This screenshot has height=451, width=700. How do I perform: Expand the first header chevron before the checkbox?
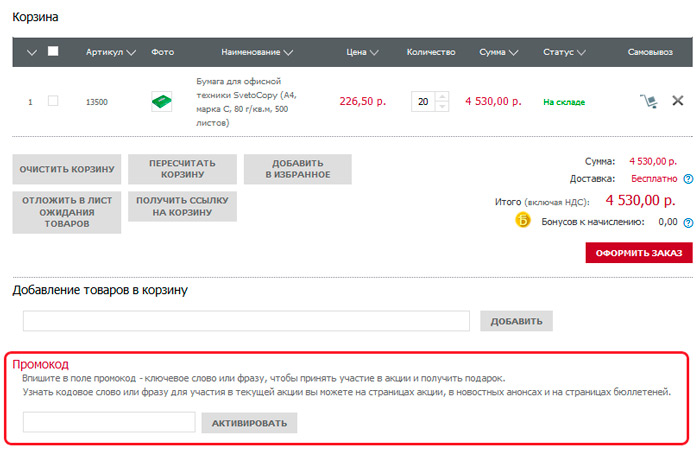point(32,53)
